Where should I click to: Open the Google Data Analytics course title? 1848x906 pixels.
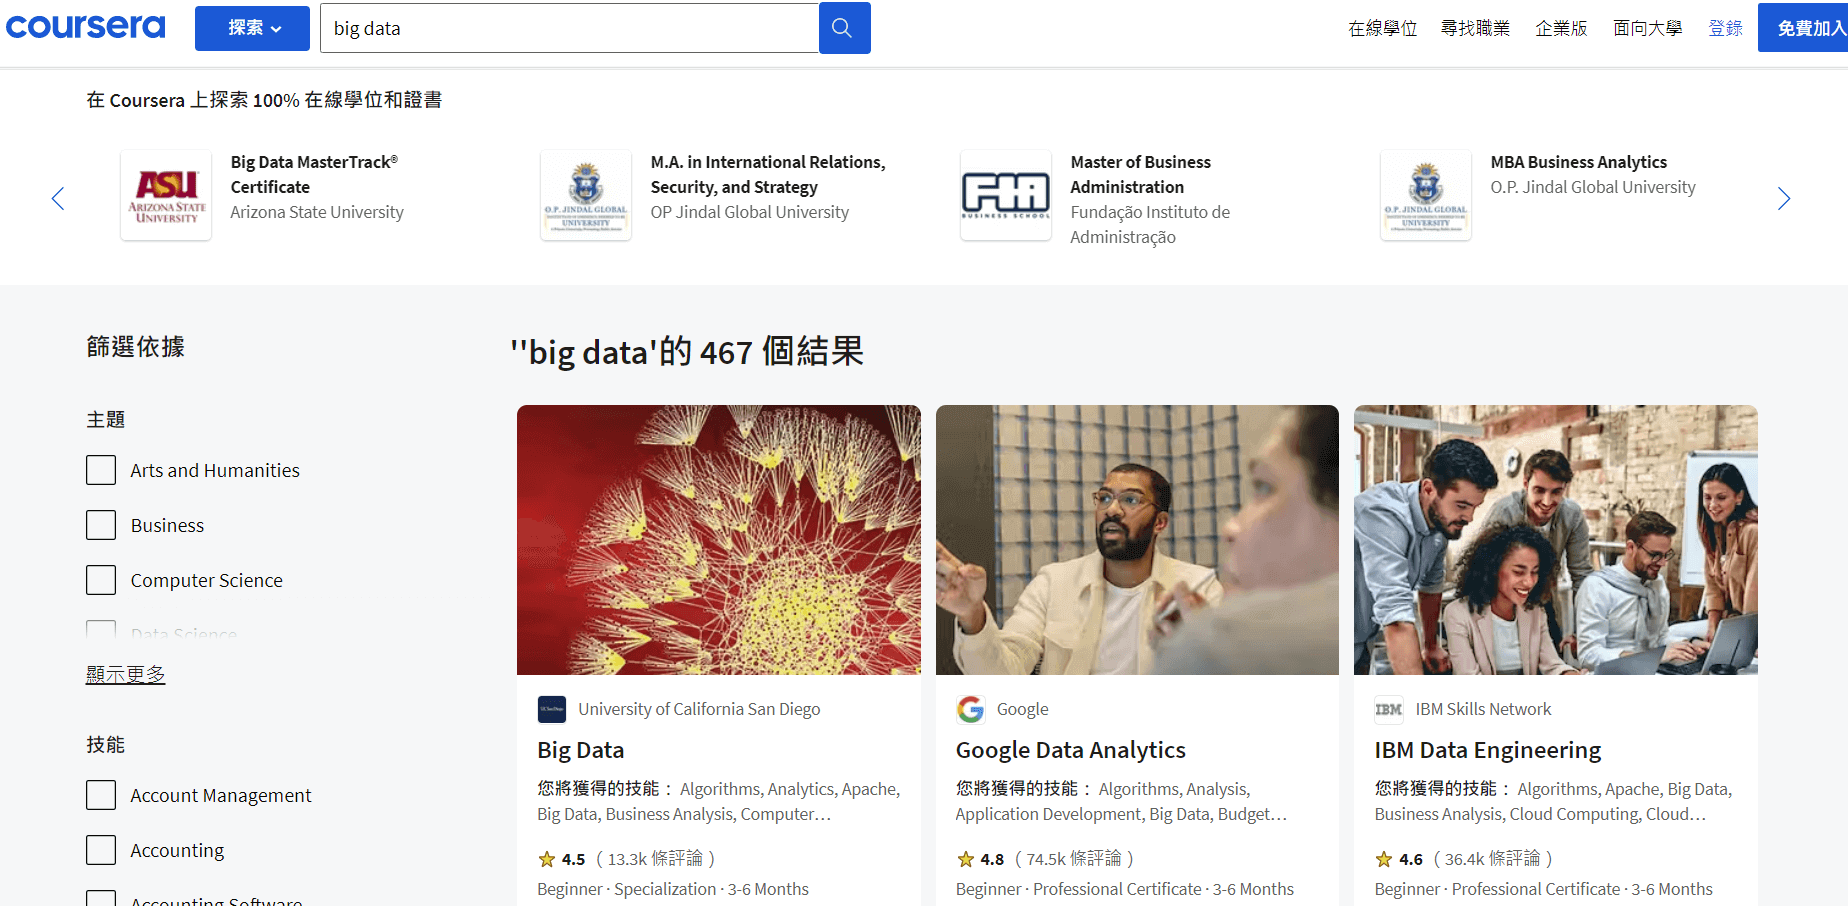pos(1071,750)
